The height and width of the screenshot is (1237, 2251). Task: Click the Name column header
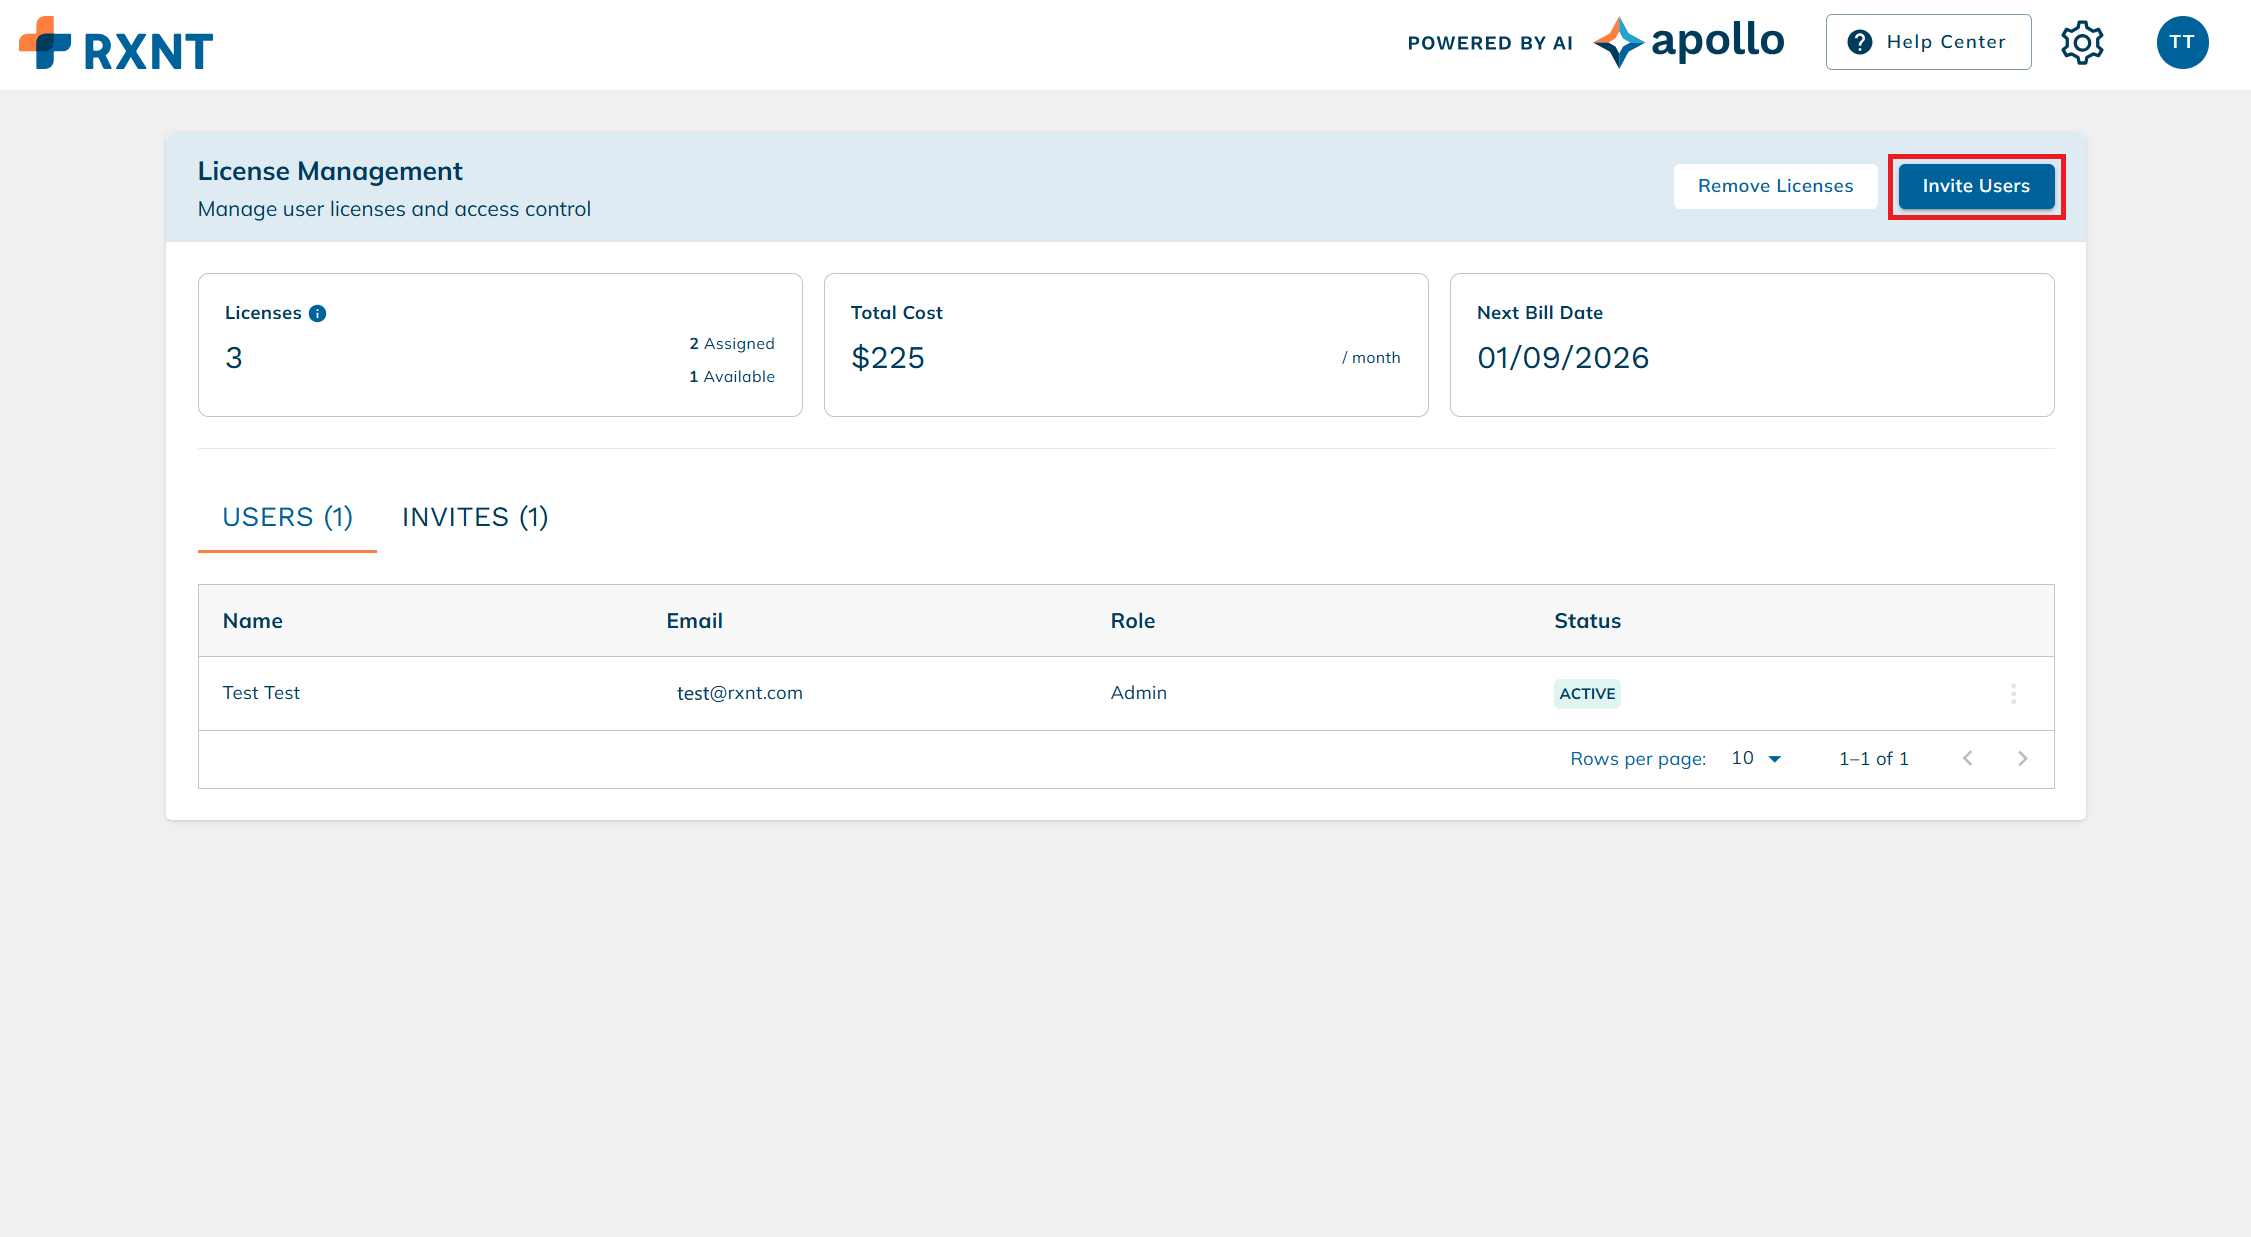252,620
